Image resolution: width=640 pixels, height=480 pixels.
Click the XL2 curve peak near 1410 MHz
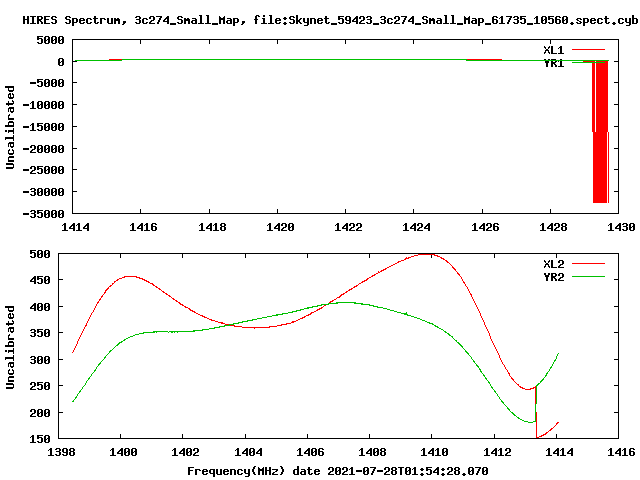click(x=426, y=255)
